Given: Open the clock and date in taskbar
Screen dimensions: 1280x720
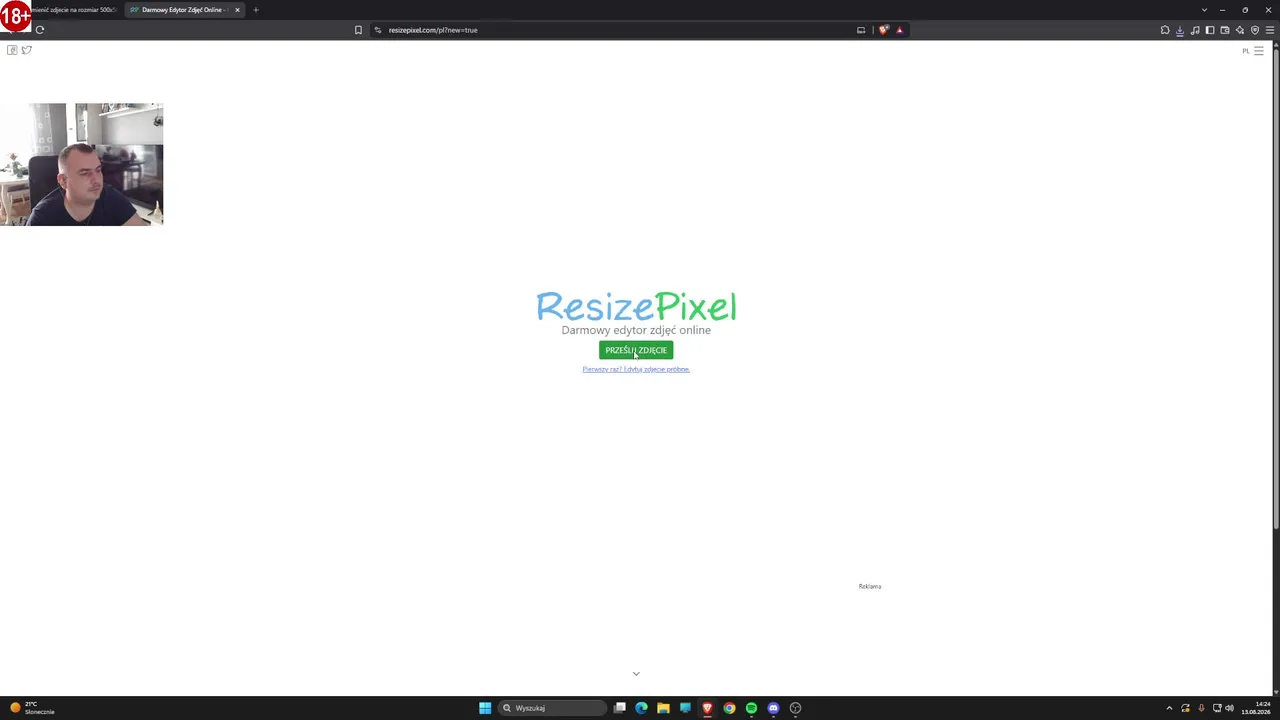Looking at the screenshot, I should [1256, 708].
